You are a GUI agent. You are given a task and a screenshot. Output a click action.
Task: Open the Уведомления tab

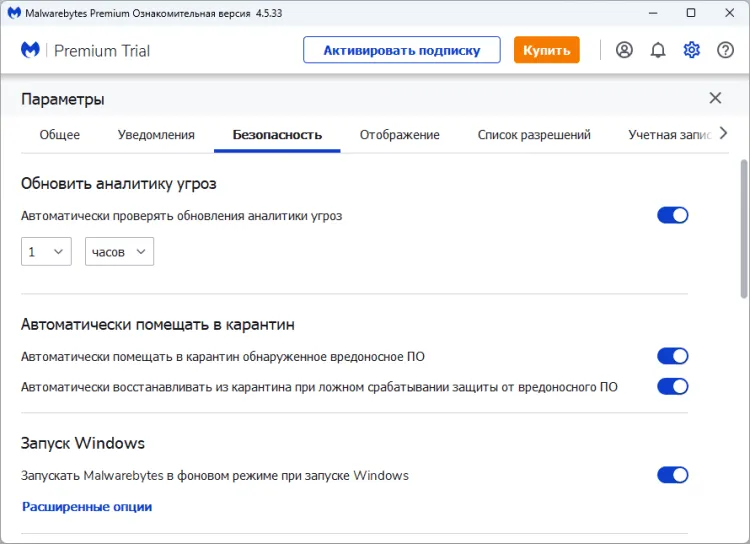(156, 135)
